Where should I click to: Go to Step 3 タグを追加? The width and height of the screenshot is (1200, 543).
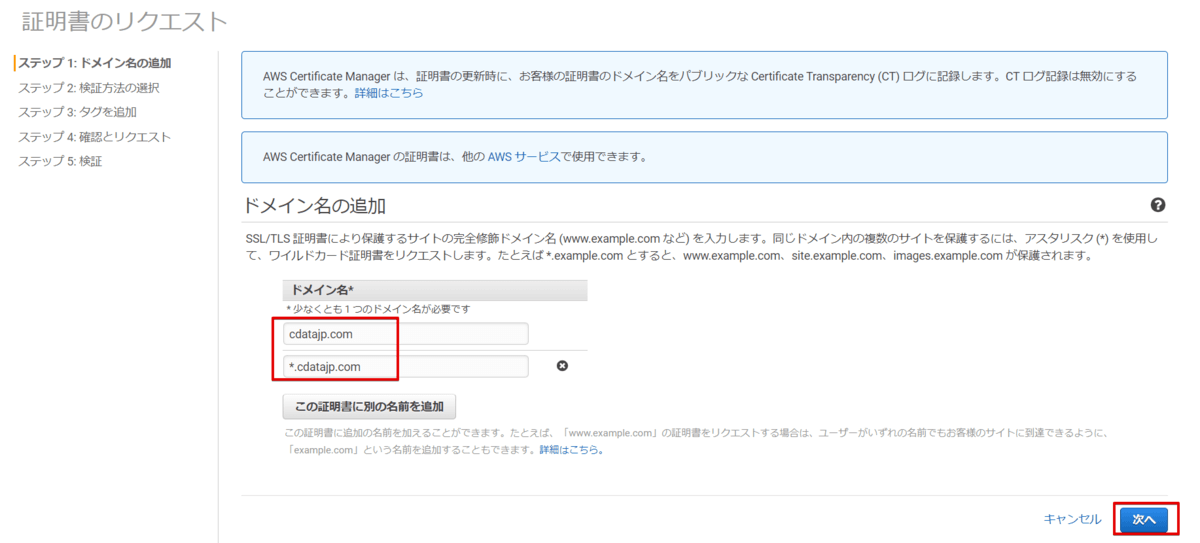(x=77, y=112)
